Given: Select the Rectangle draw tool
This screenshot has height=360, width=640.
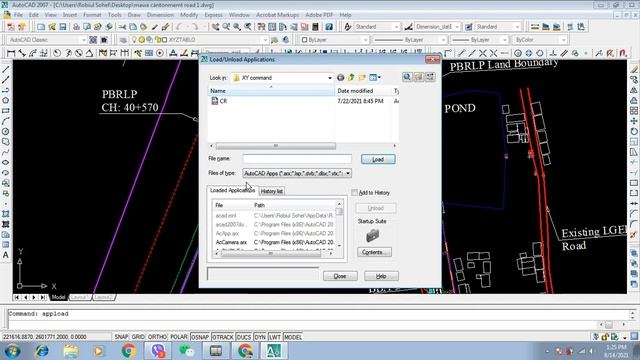Looking at the screenshot, I should pos(6,111).
